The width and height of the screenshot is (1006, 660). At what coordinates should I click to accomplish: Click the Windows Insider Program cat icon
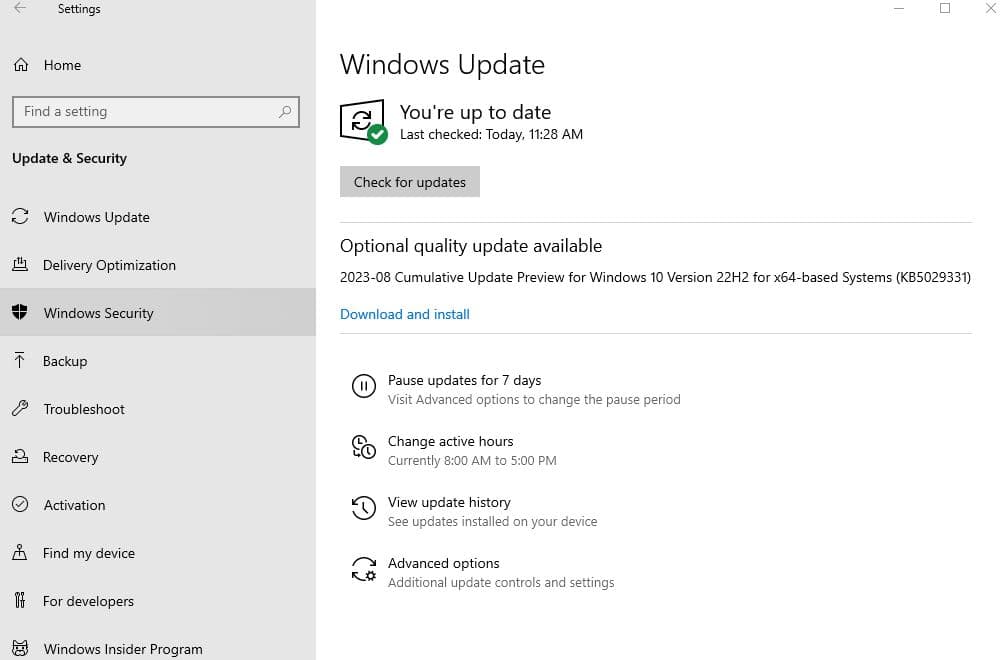pyautogui.click(x=20, y=648)
